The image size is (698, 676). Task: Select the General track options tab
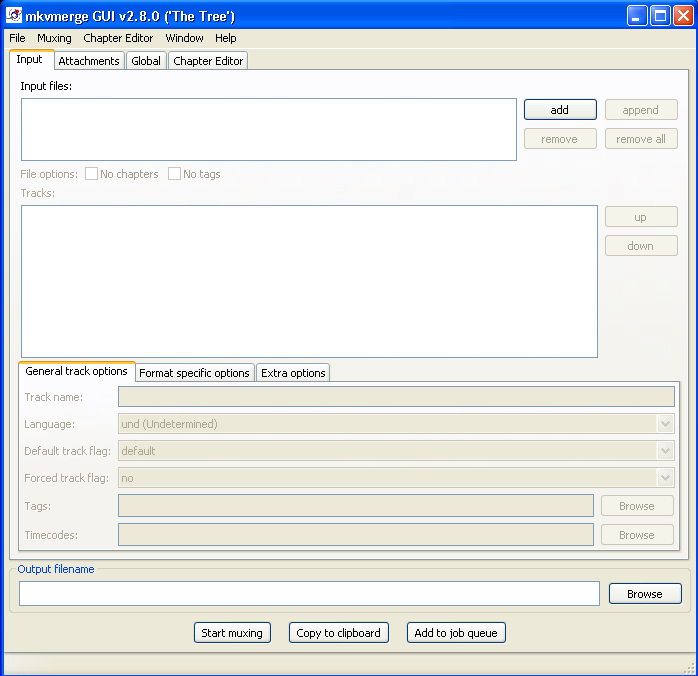[x=77, y=372]
